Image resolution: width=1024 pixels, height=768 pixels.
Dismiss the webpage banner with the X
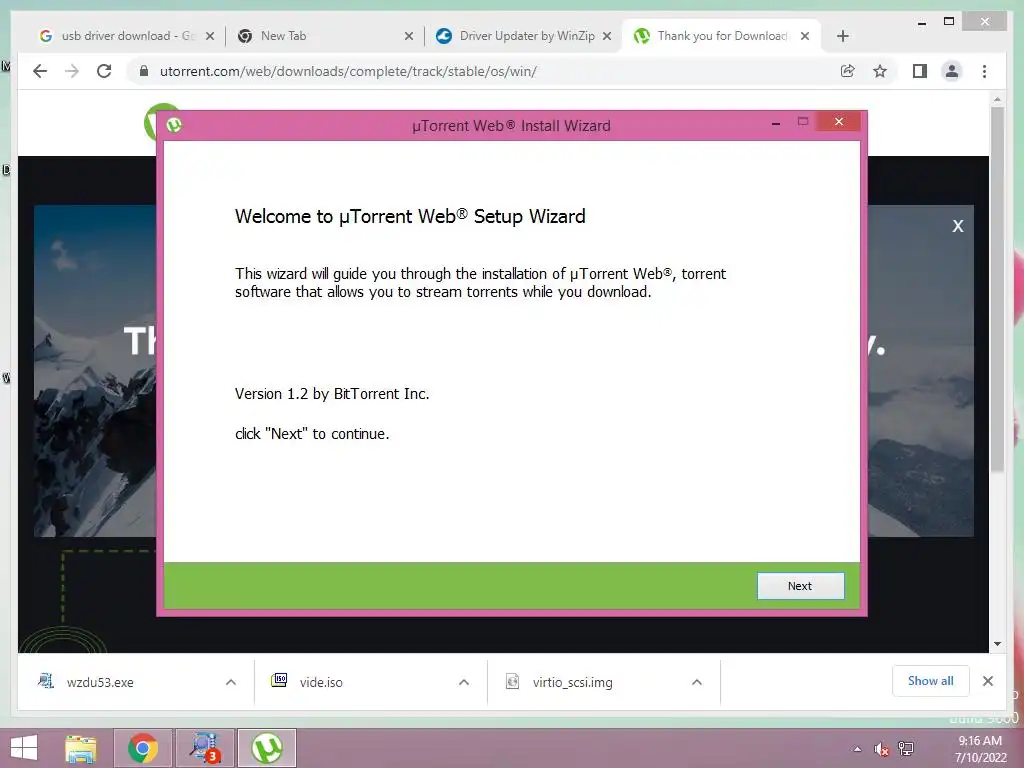[x=957, y=226]
